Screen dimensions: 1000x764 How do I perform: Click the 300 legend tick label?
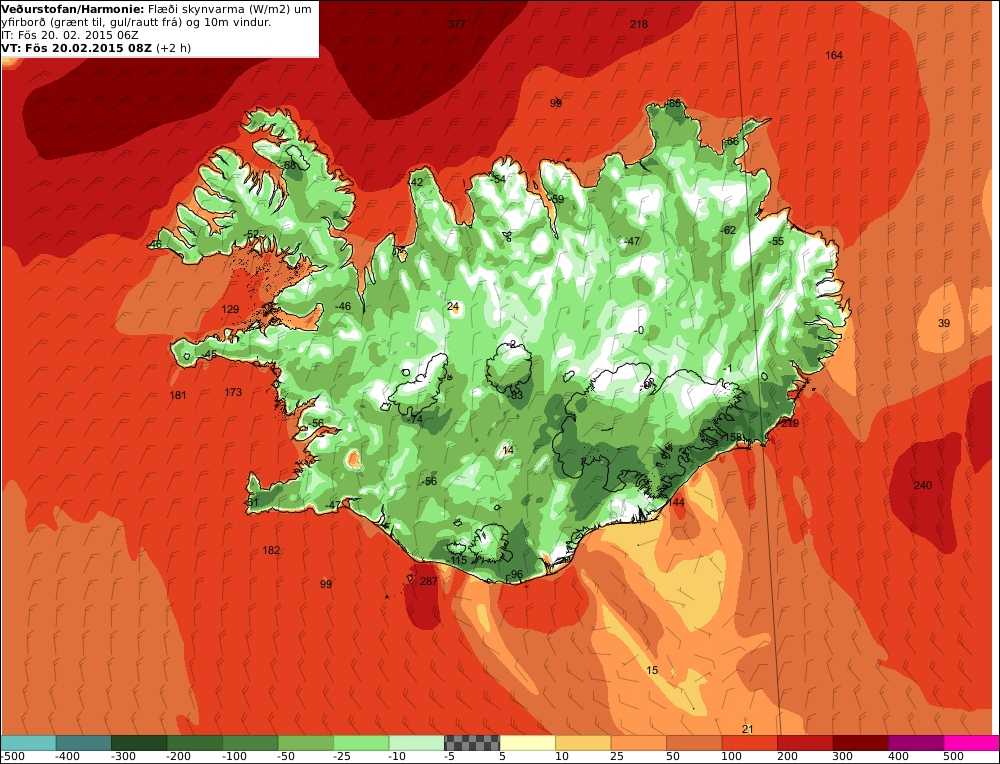842,756
